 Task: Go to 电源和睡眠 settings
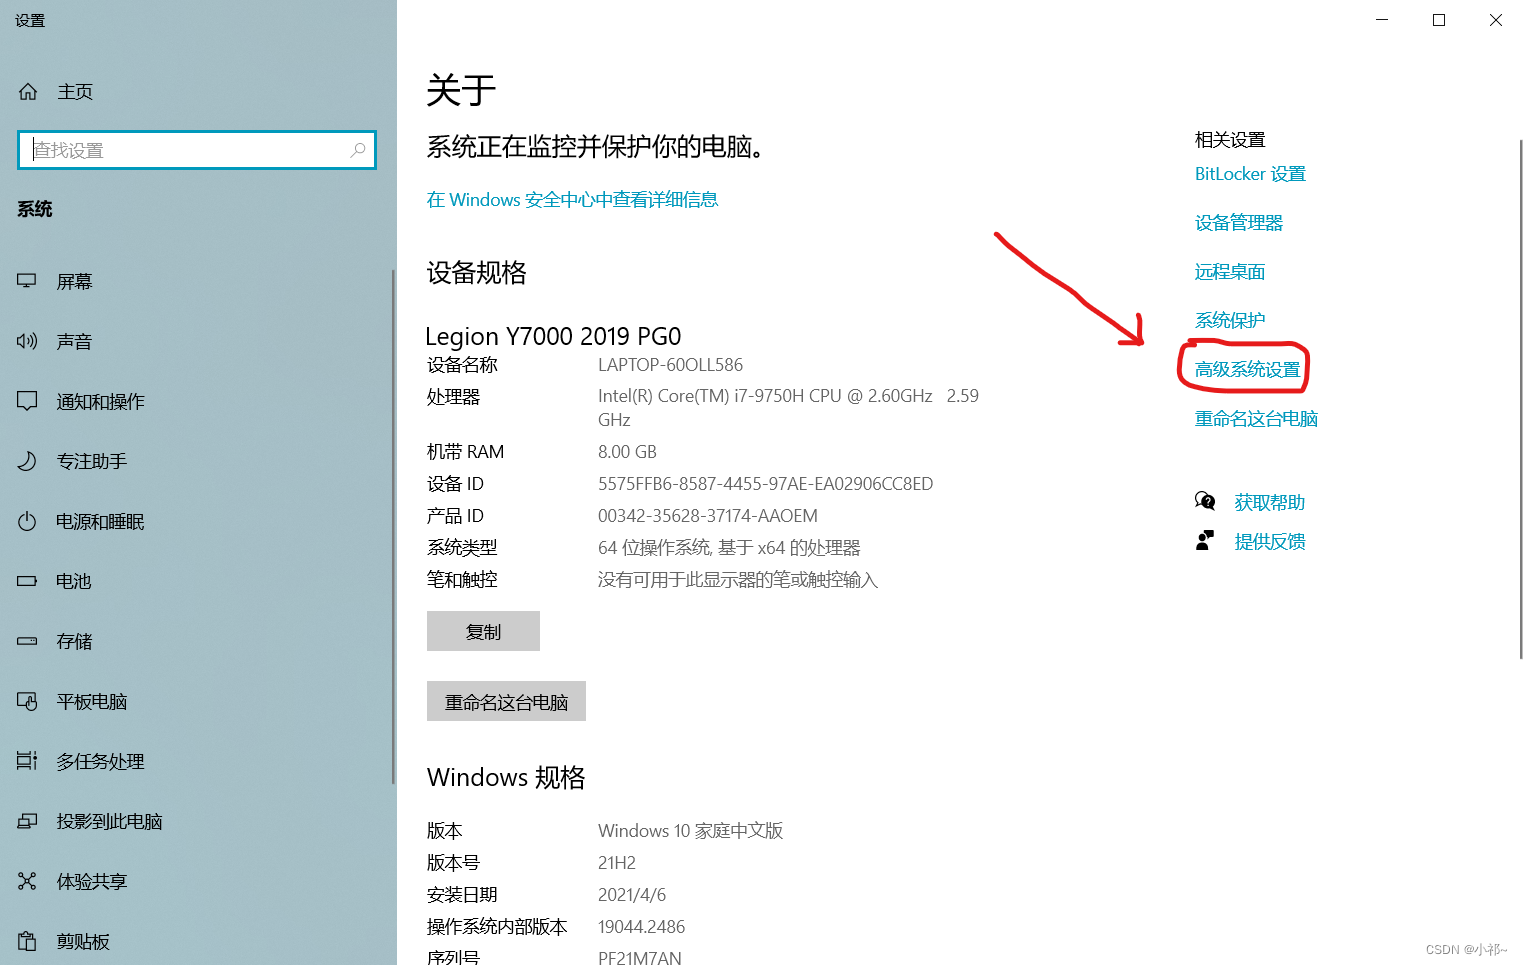click(100, 521)
